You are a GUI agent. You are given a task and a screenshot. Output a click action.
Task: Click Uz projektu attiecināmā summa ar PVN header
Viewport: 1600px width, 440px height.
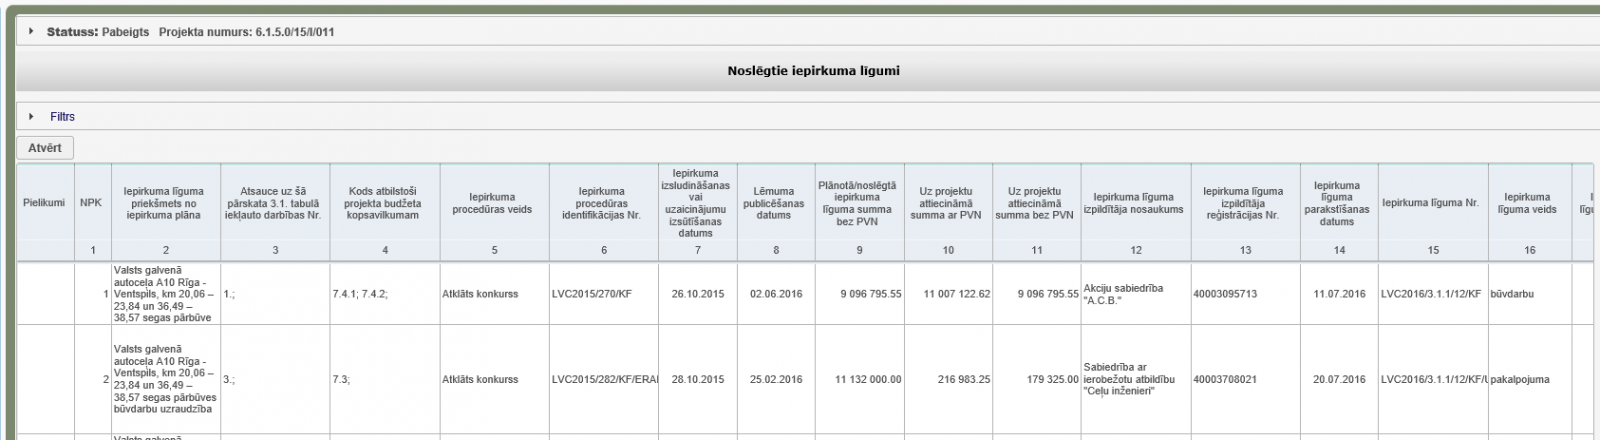click(947, 203)
